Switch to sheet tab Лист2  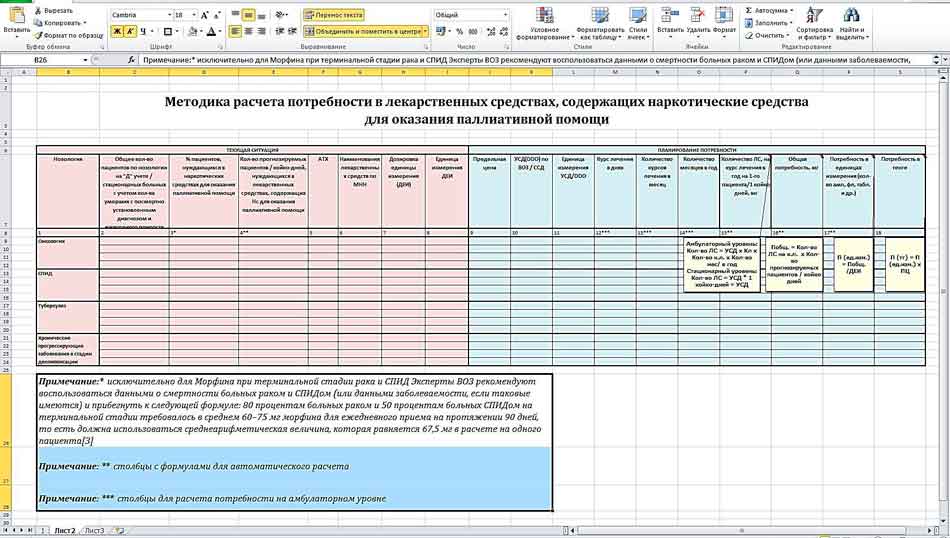tap(65, 531)
